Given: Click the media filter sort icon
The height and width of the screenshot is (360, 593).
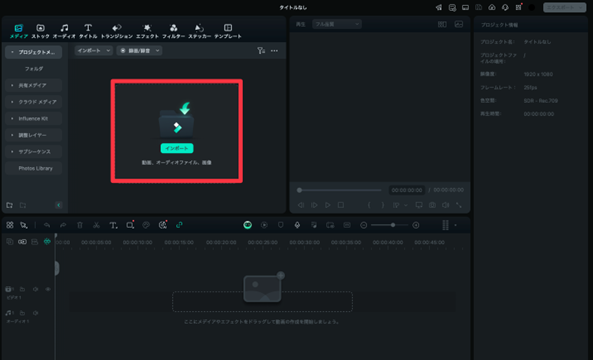Looking at the screenshot, I should (261, 51).
